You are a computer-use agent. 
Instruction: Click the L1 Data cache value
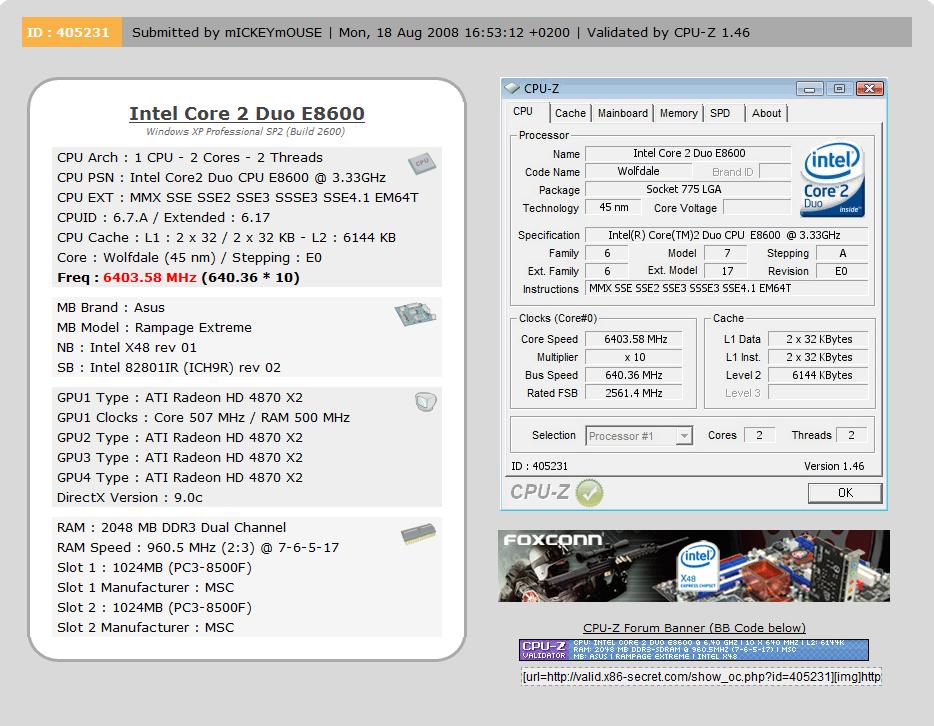[818, 339]
